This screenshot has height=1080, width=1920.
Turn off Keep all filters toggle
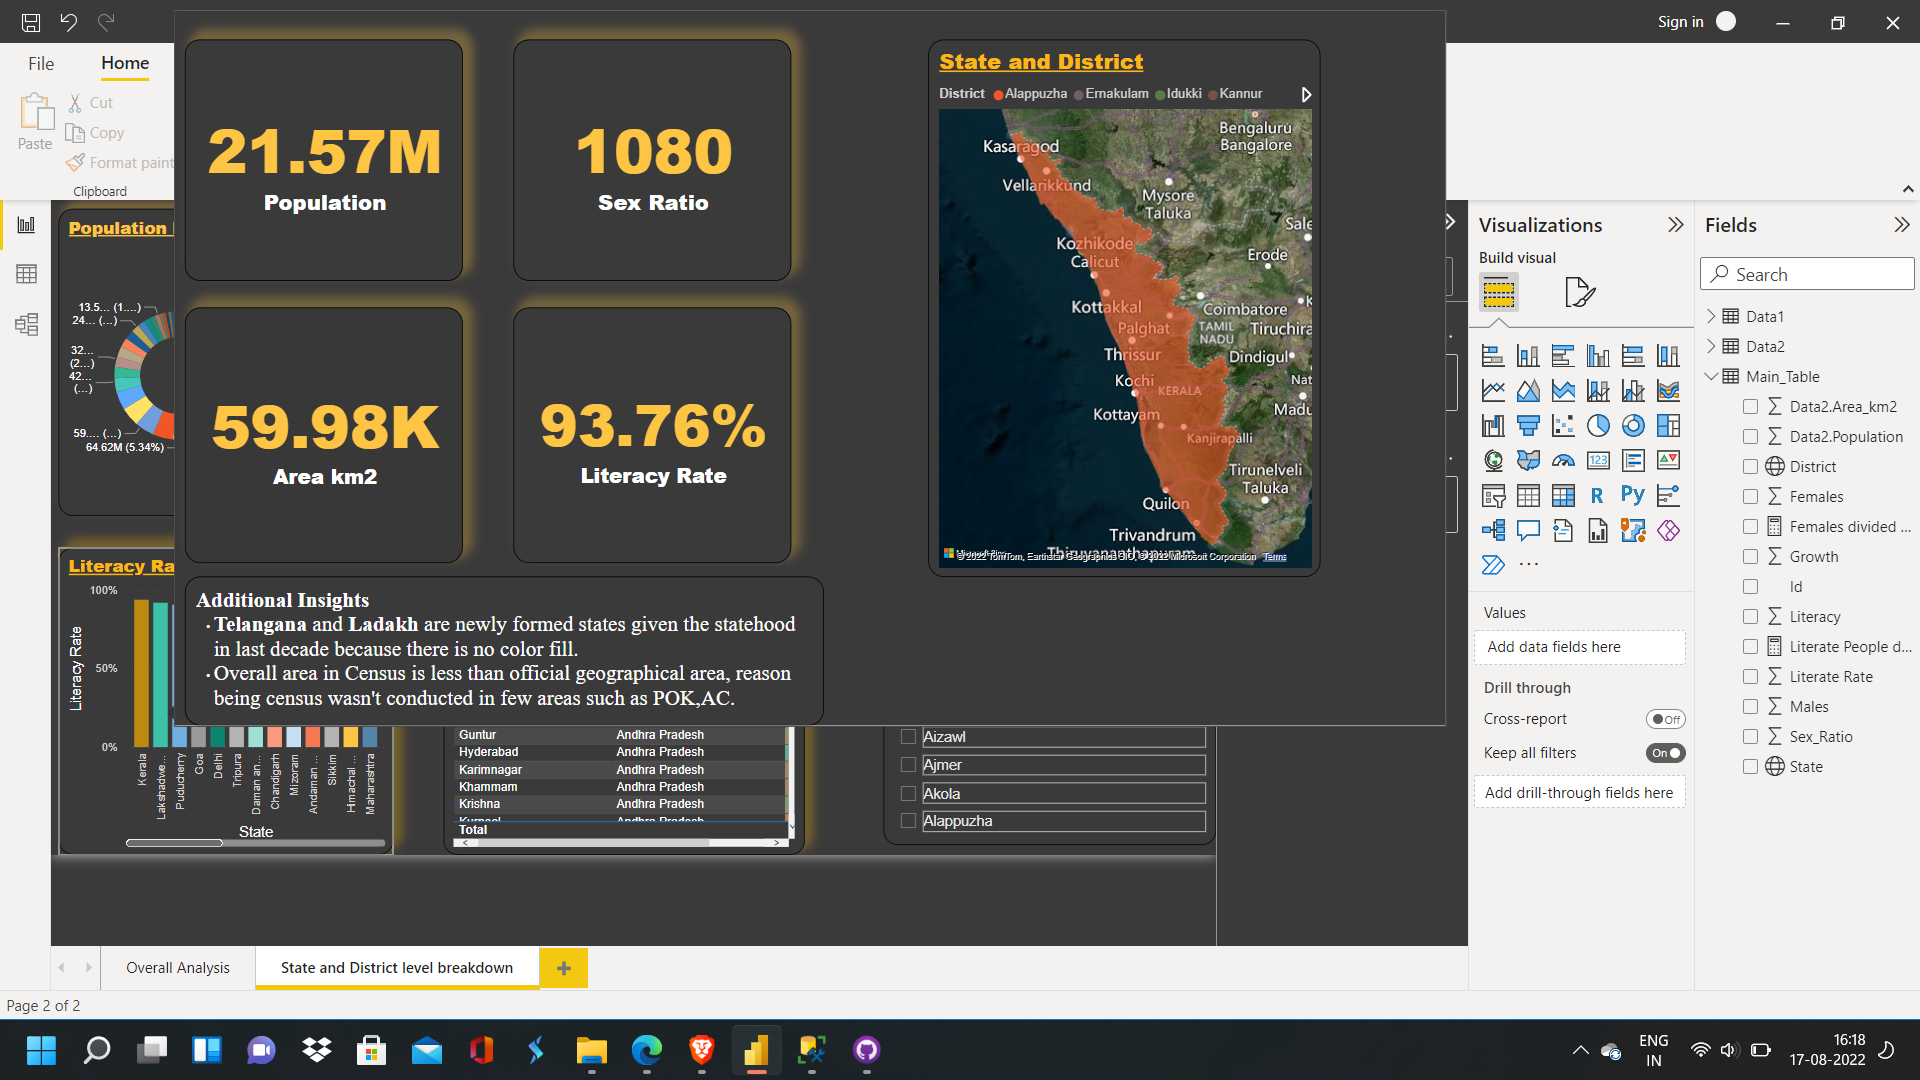(x=1666, y=753)
